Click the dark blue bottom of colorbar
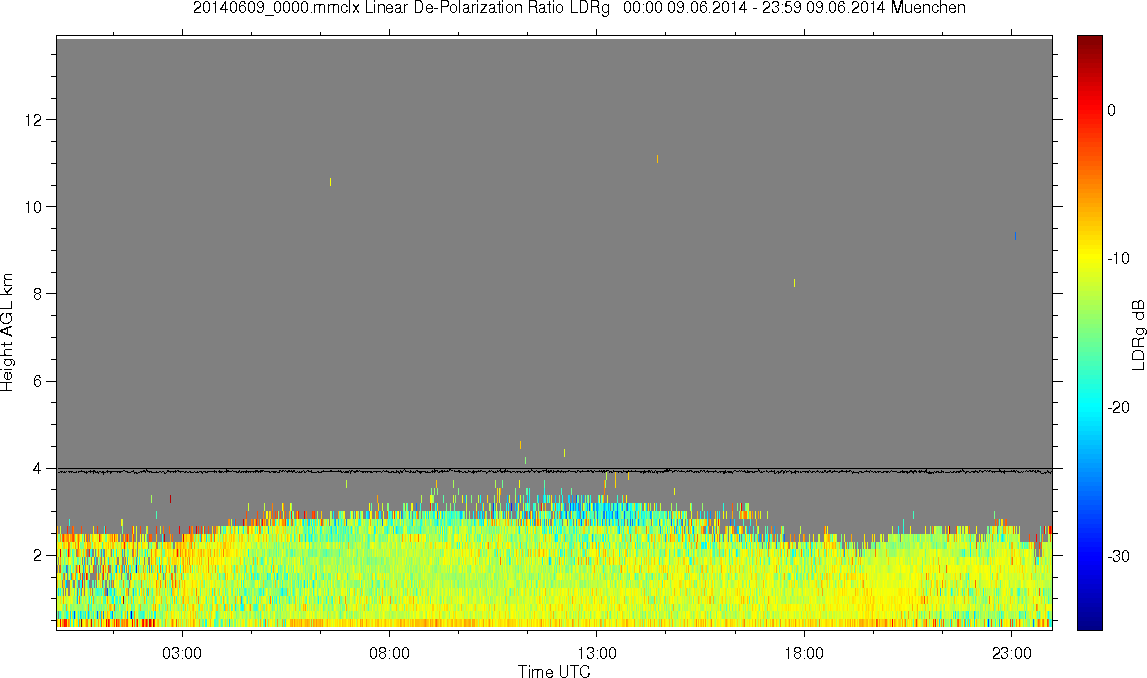 pyautogui.click(x=1089, y=622)
